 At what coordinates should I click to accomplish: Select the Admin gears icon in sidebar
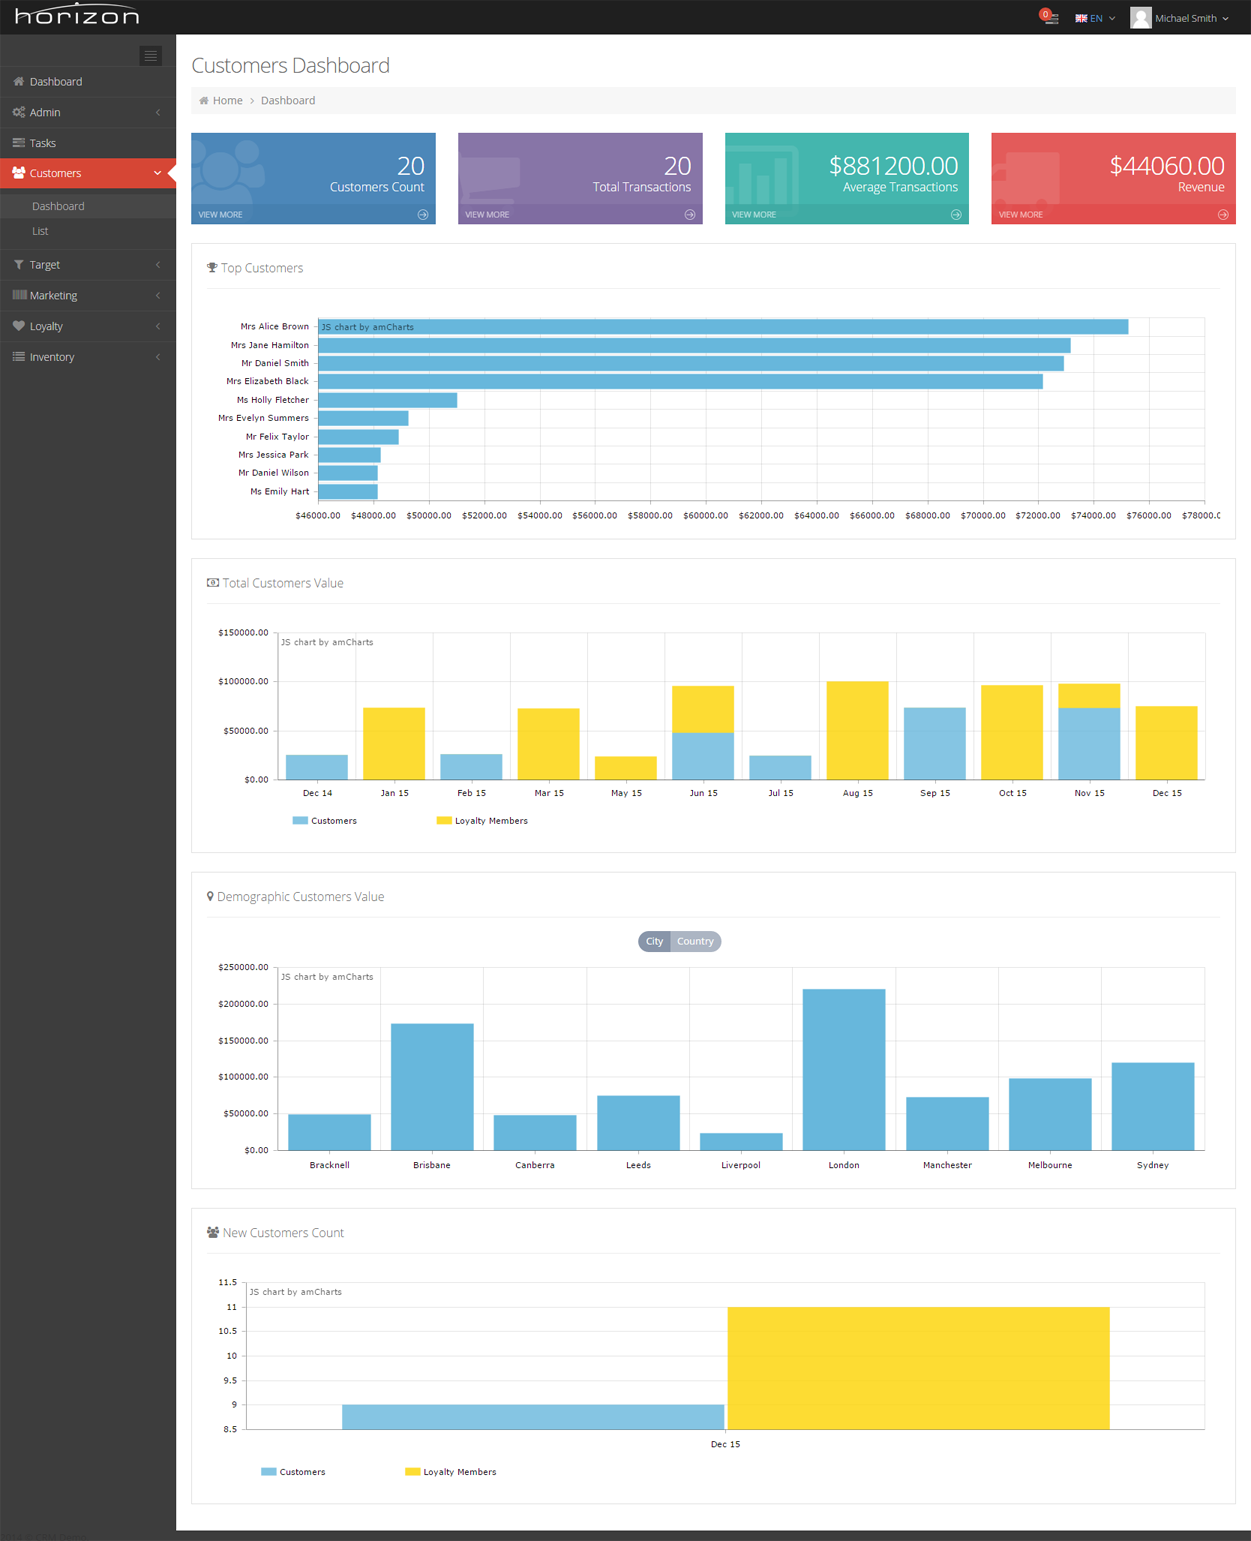pyautogui.click(x=18, y=112)
